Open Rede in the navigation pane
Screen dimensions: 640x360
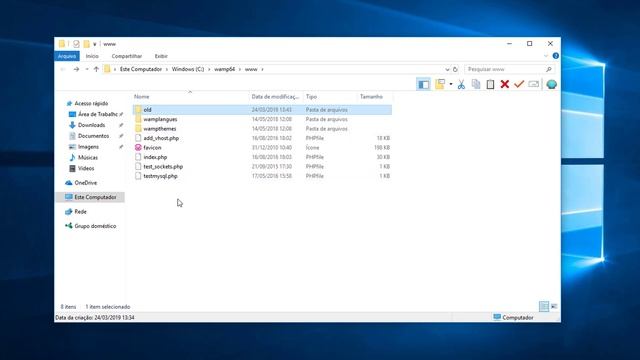(80, 212)
